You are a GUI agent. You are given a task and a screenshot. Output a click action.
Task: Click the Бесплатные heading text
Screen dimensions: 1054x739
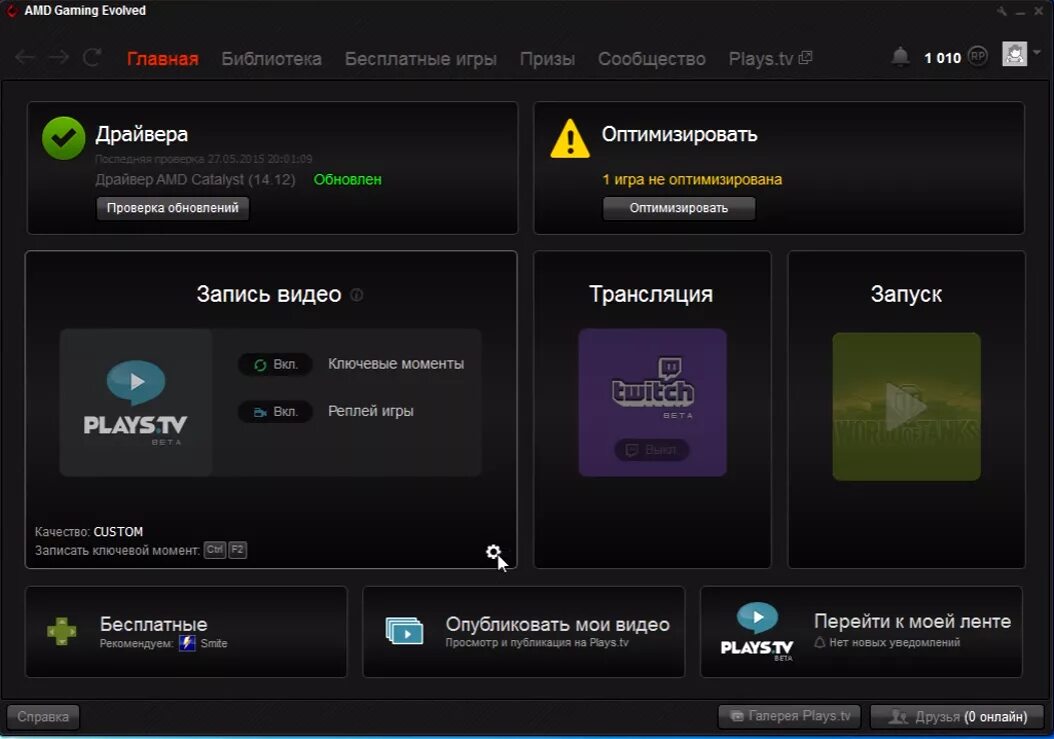coord(153,624)
